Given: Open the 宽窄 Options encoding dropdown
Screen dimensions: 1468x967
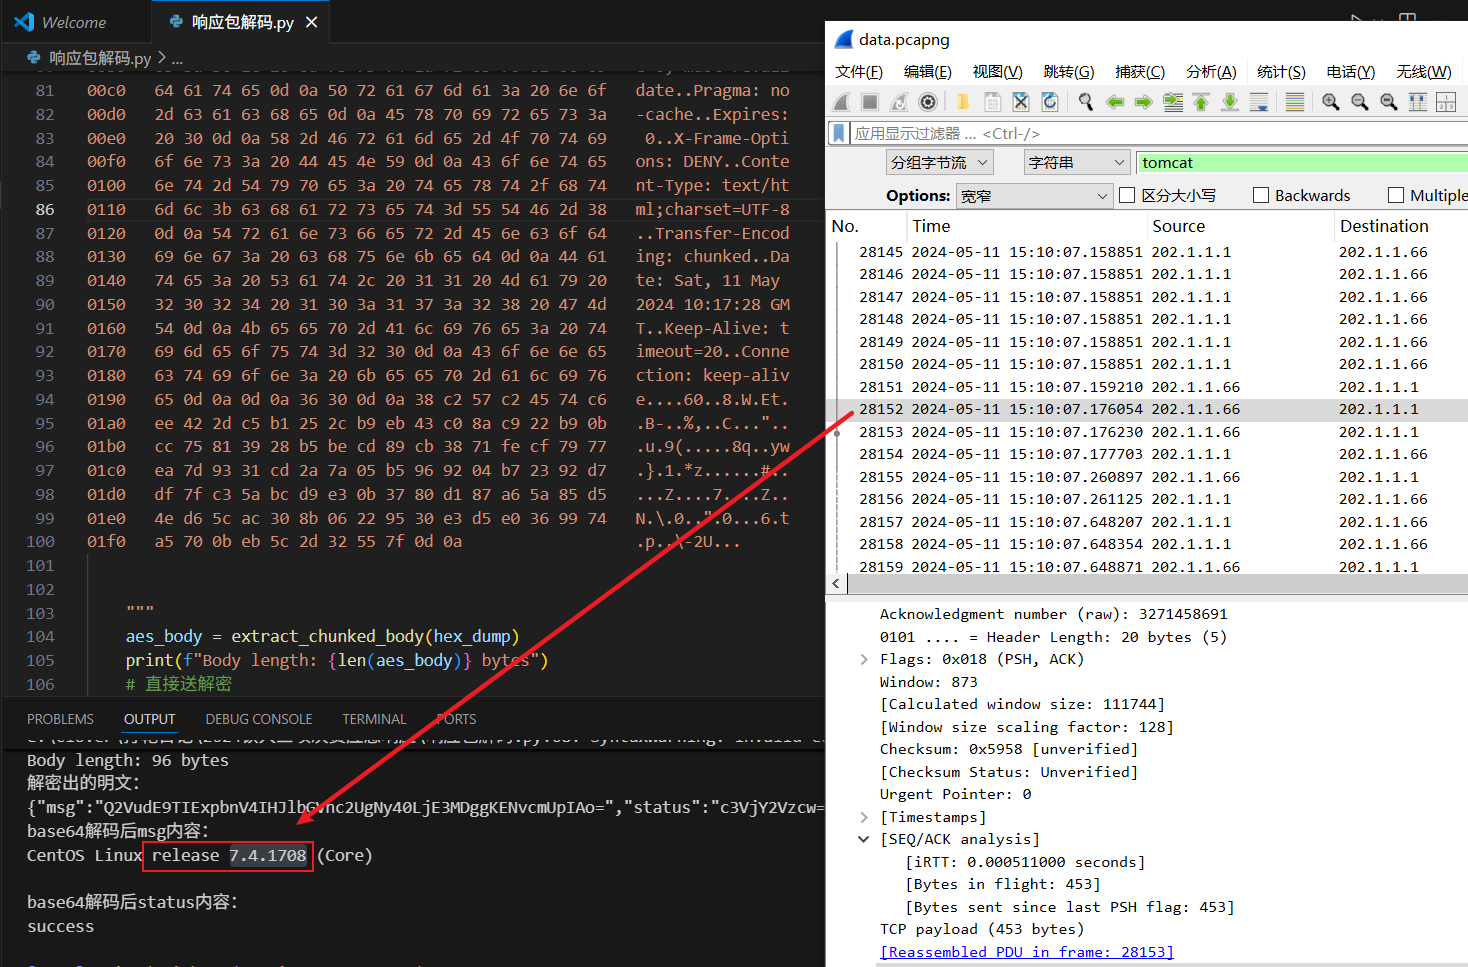Looking at the screenshot, I should tap(1034, 196).
